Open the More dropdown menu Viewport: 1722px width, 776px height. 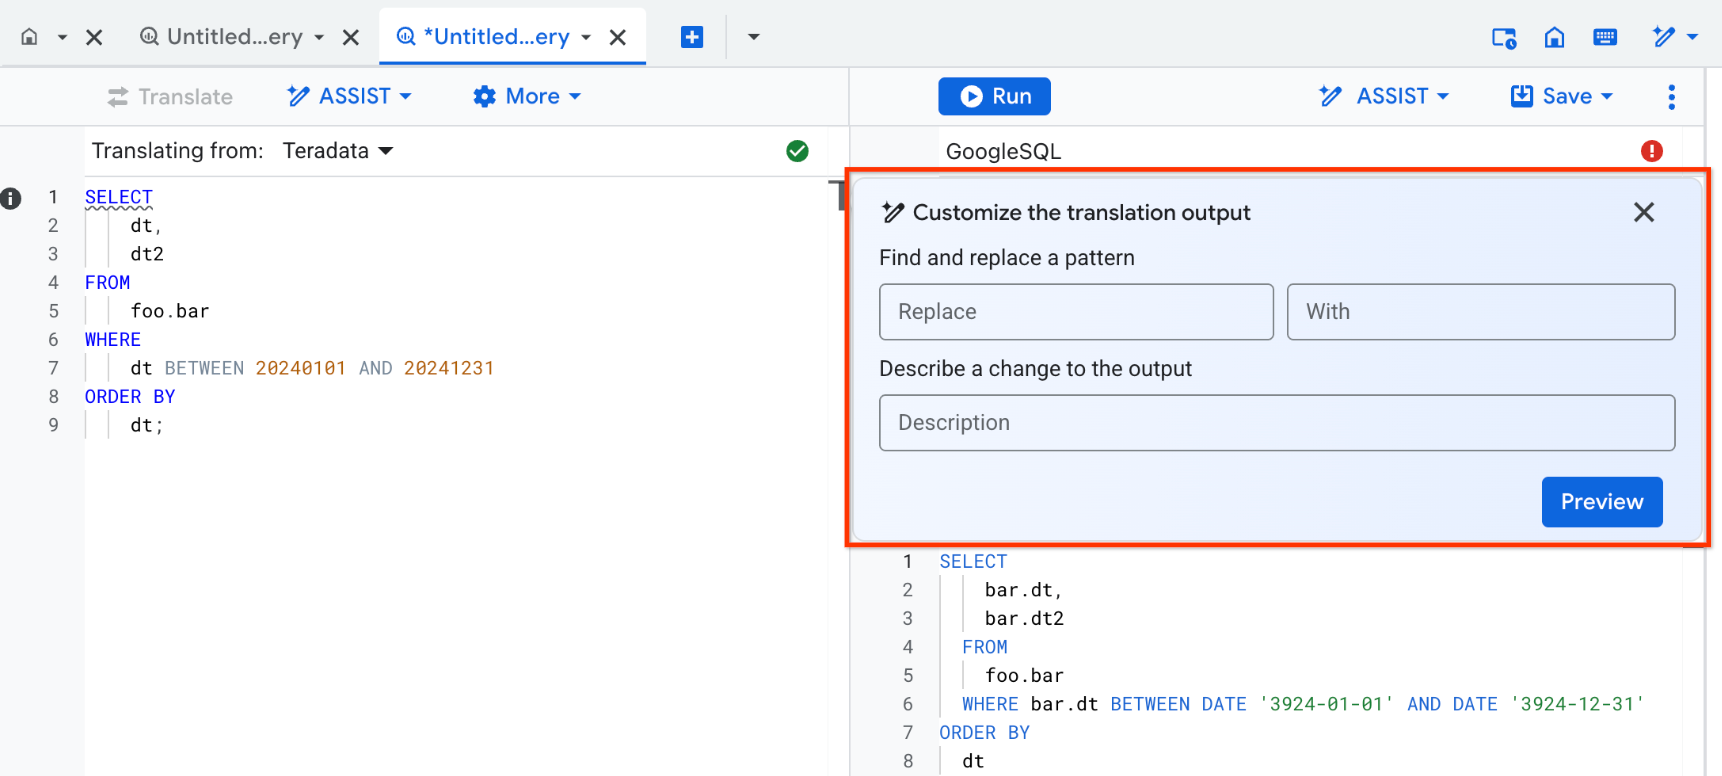tap(527, 97)
